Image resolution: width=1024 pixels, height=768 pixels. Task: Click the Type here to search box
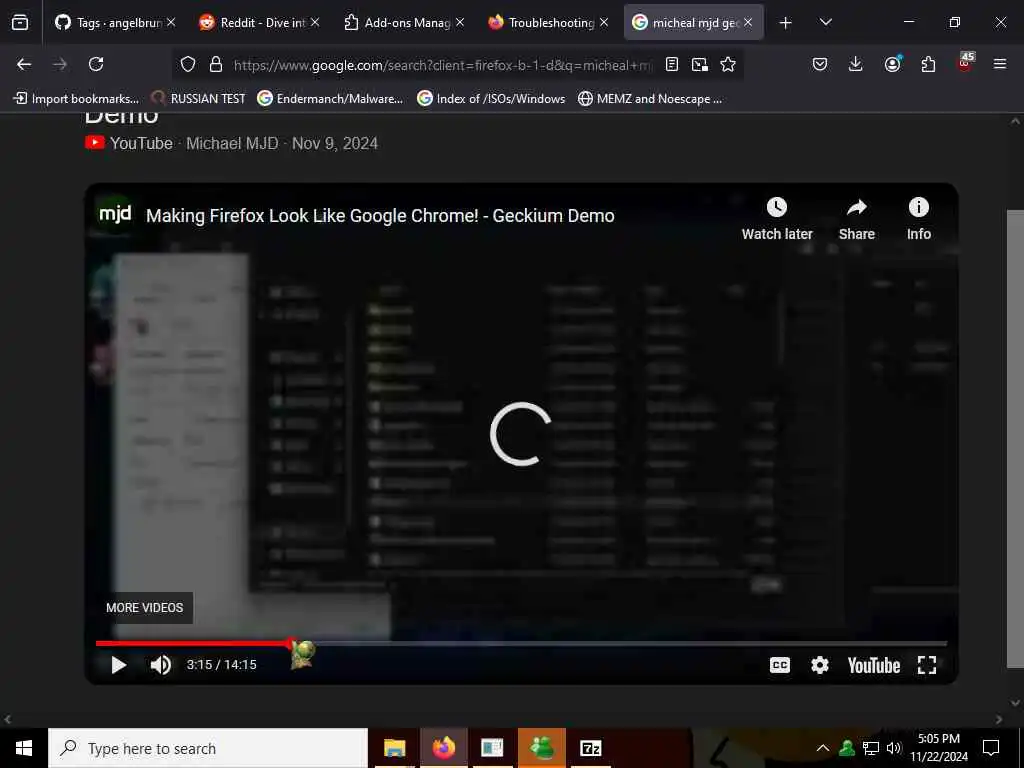[x=208, y=748]
